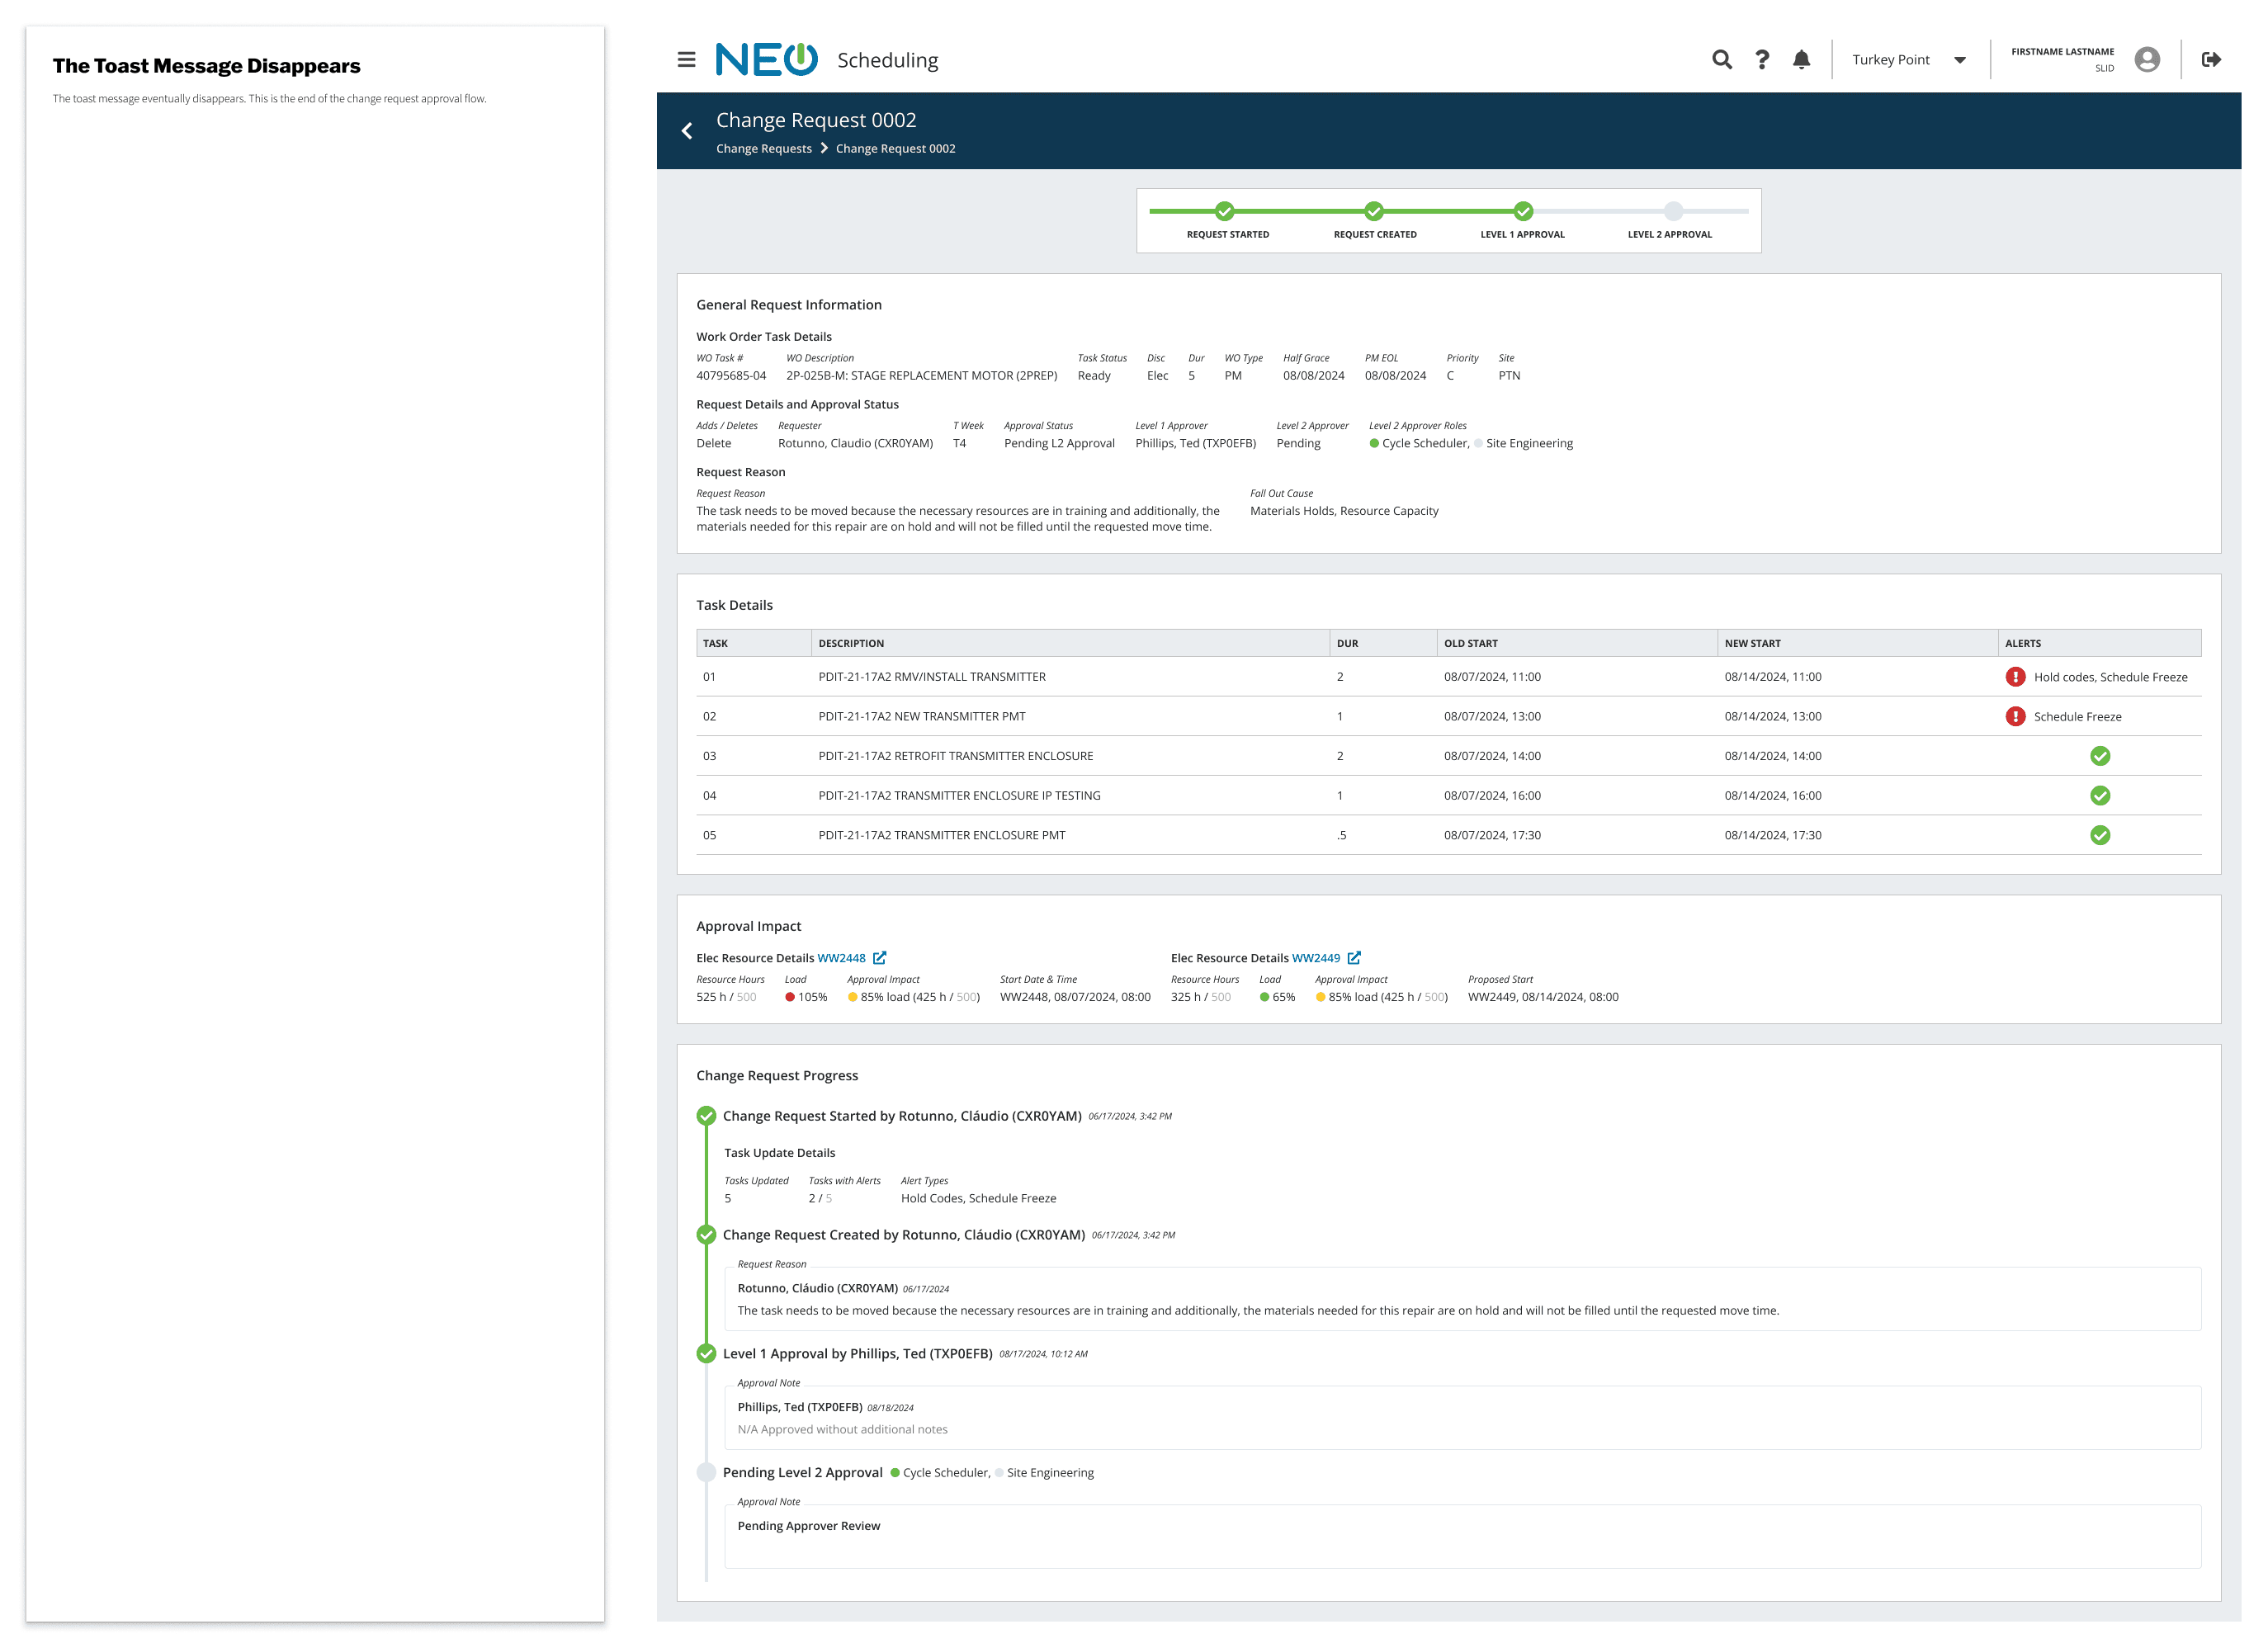The height and width of the screenshot is (1648, 2268).
Task: Click the logout icon
Action: pos(2211,60)
